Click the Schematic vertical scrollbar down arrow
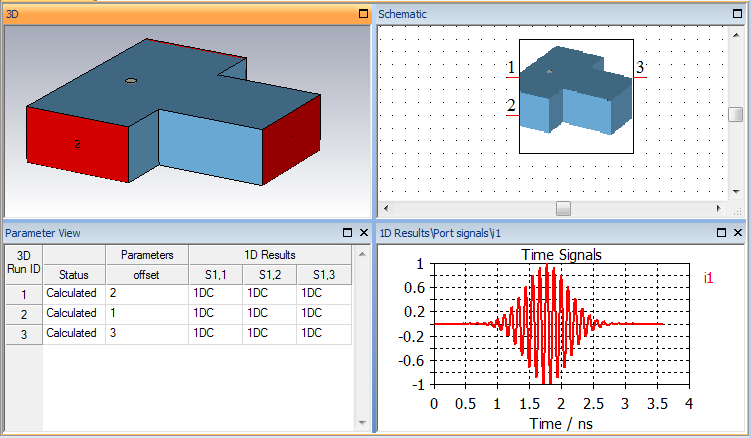751x438 pixels. point(736,192)
